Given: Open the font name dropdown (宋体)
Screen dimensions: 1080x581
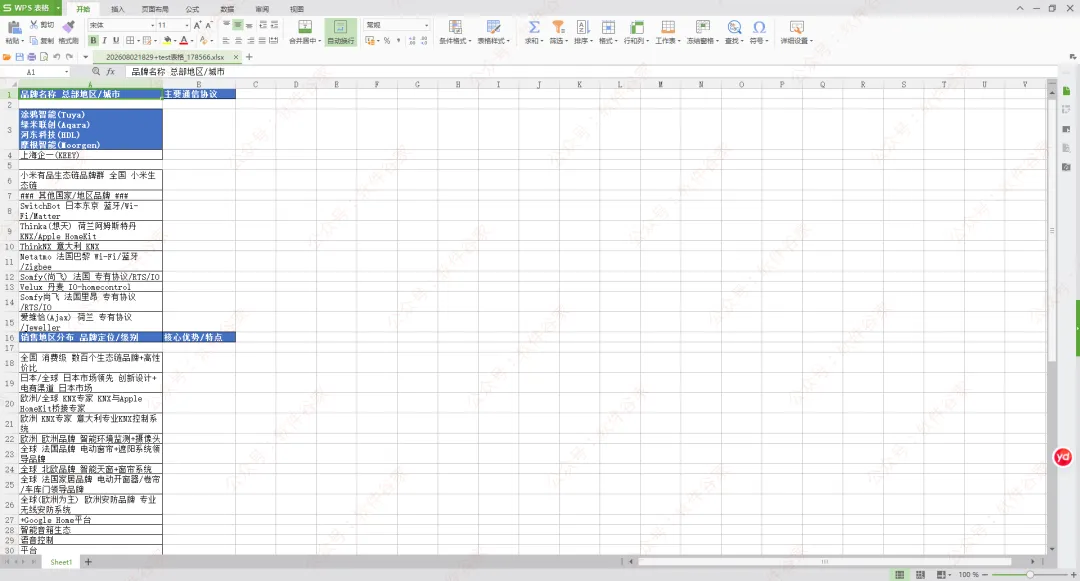Looking at the screenshot, I should tap(152, 25).
